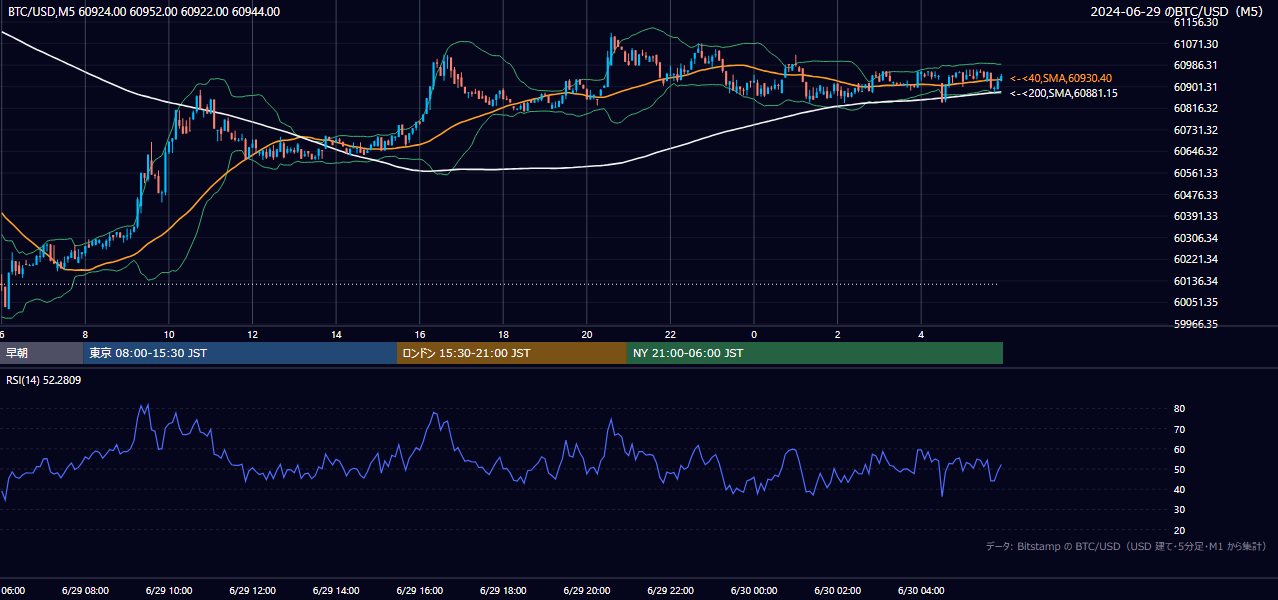Click the RSI axis value 60
The width and height of the screenshot is (1278, 600).
[x=1179, y=449]
